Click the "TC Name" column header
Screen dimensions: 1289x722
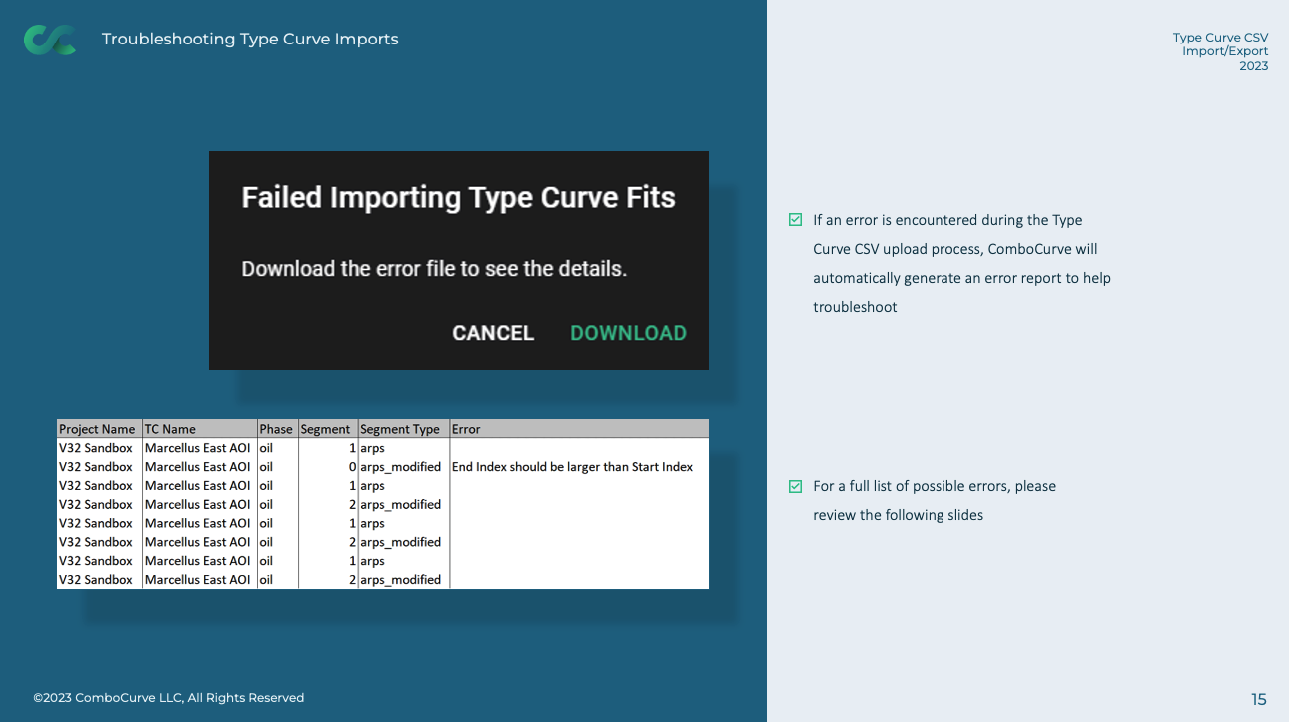(x=199, y=429)
